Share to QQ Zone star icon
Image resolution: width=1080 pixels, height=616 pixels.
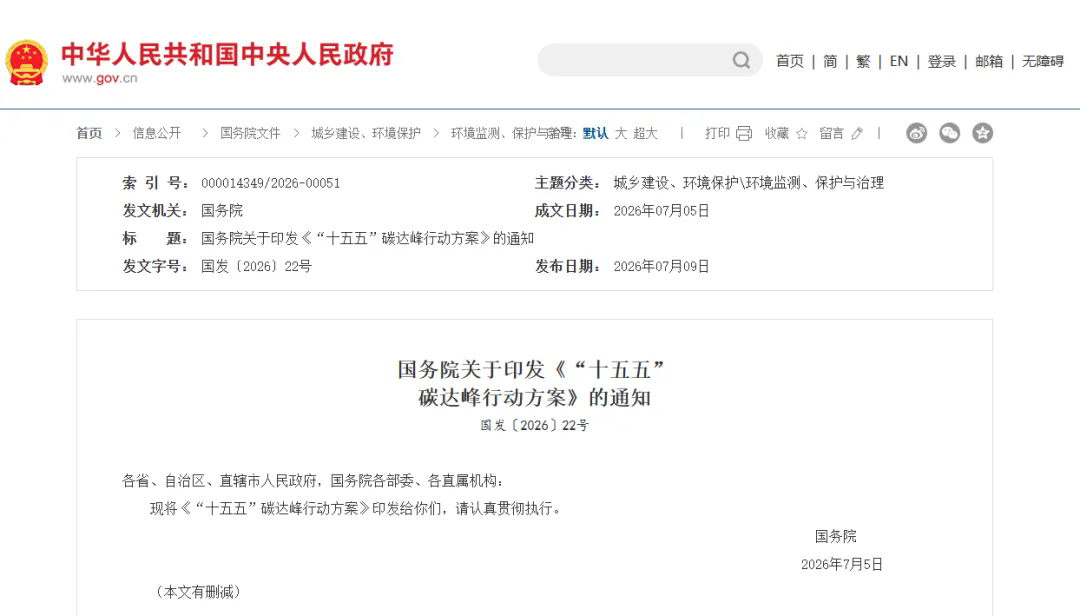click(x=983, y=133)
